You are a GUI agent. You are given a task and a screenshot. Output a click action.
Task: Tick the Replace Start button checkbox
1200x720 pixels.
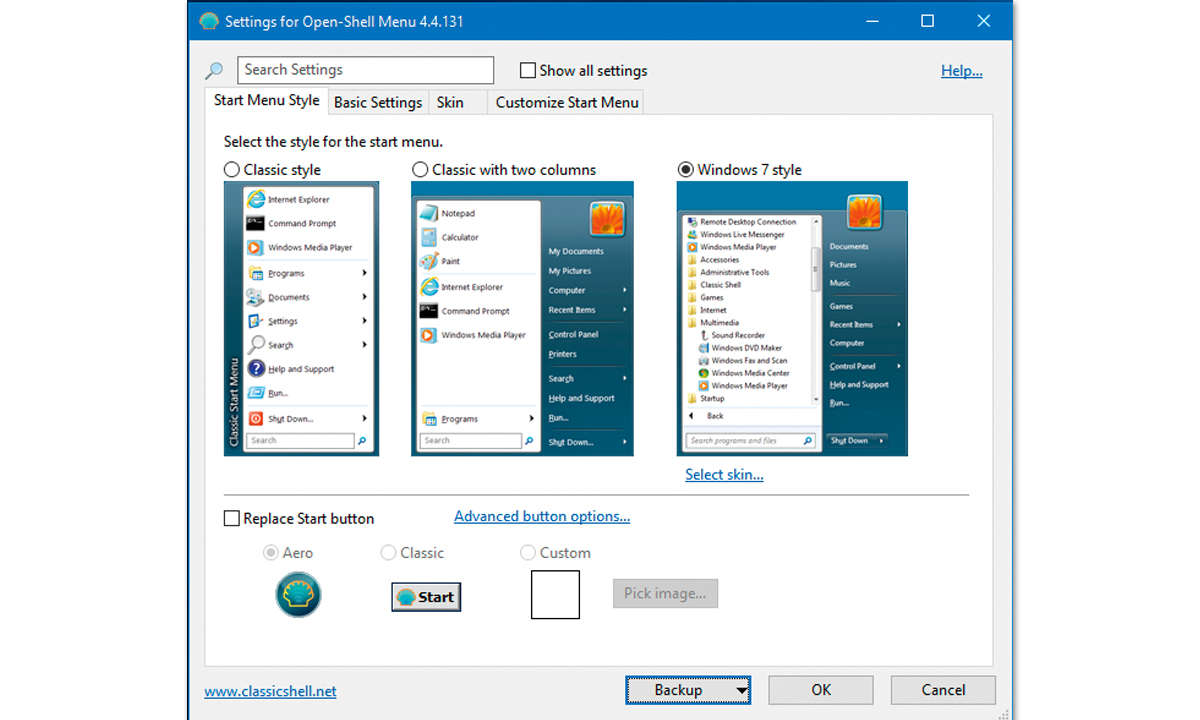[232, 518]
